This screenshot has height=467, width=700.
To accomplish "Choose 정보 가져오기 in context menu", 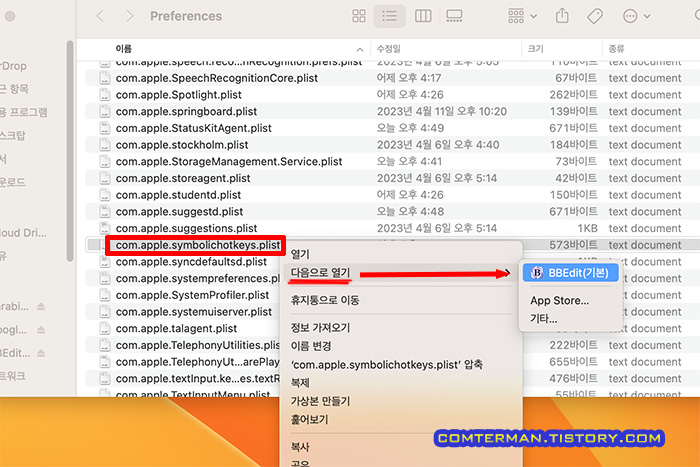I will [320, 328].
